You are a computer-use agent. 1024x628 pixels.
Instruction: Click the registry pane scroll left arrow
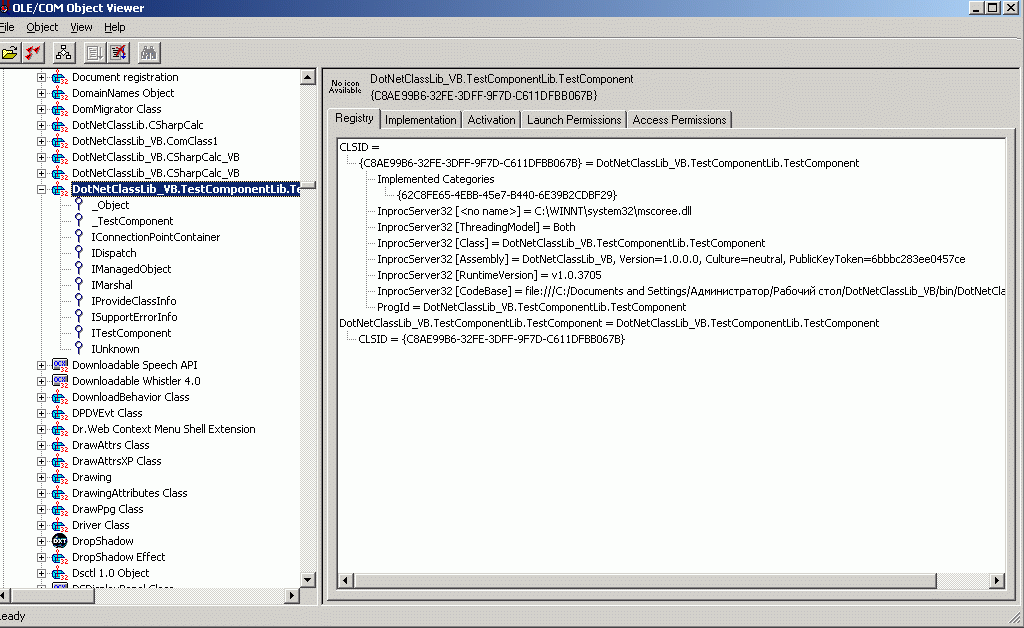tap(345, 580)
